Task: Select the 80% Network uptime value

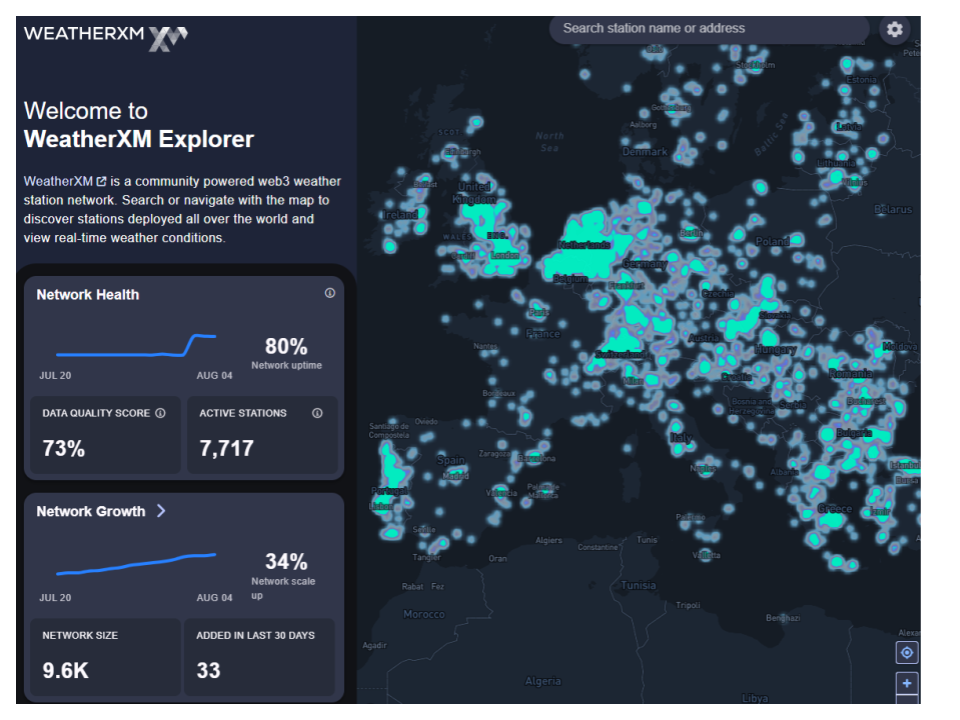Action: 286,347
